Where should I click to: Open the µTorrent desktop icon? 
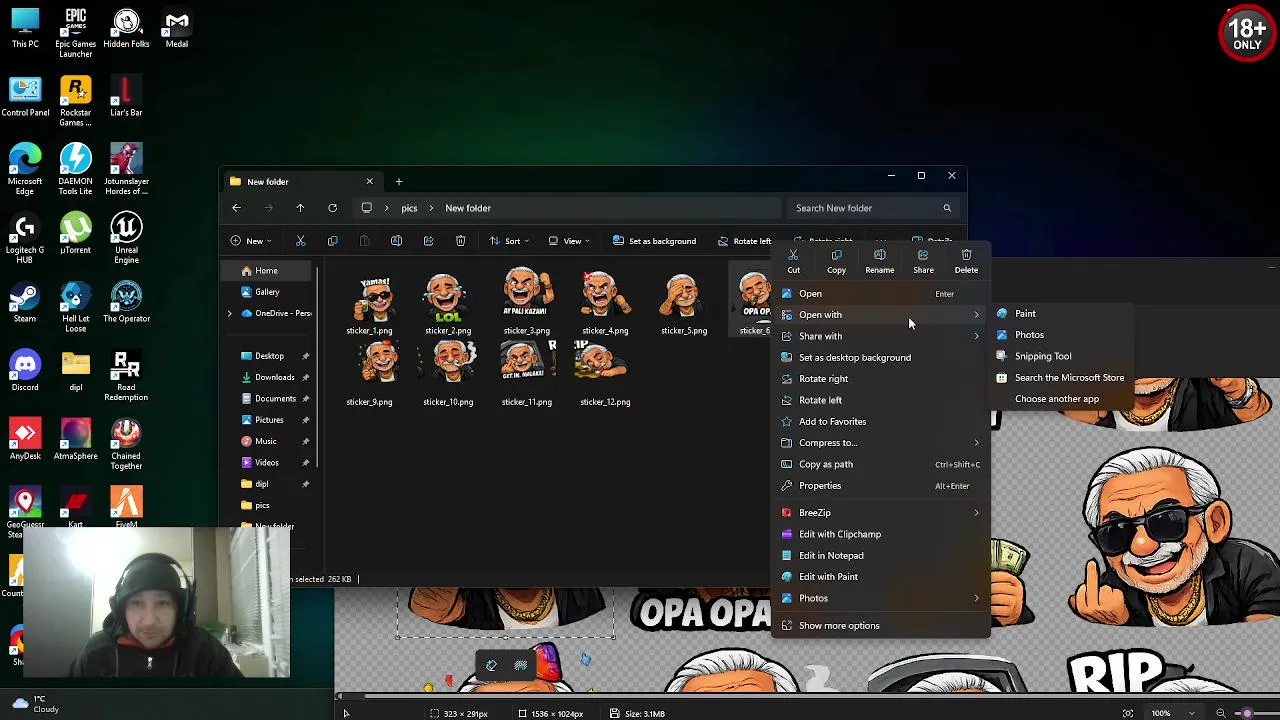click(x=75, y=234)
